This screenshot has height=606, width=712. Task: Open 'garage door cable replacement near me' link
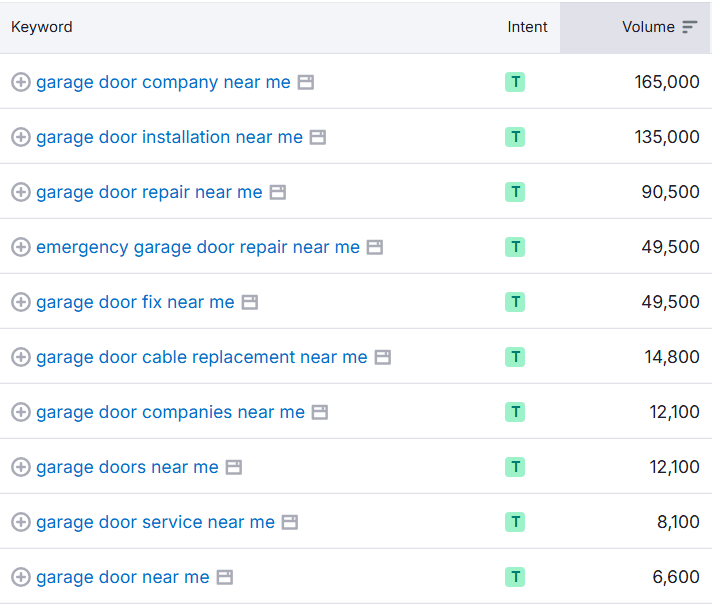point(202,357)
